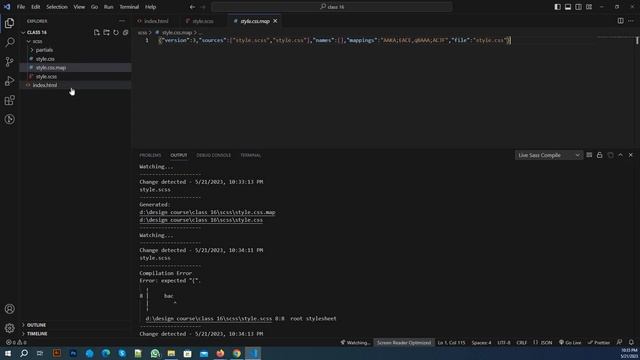640x360 pixels.
Task: Open the Explorer view in activity bar
Action: [x=9, y=23]
